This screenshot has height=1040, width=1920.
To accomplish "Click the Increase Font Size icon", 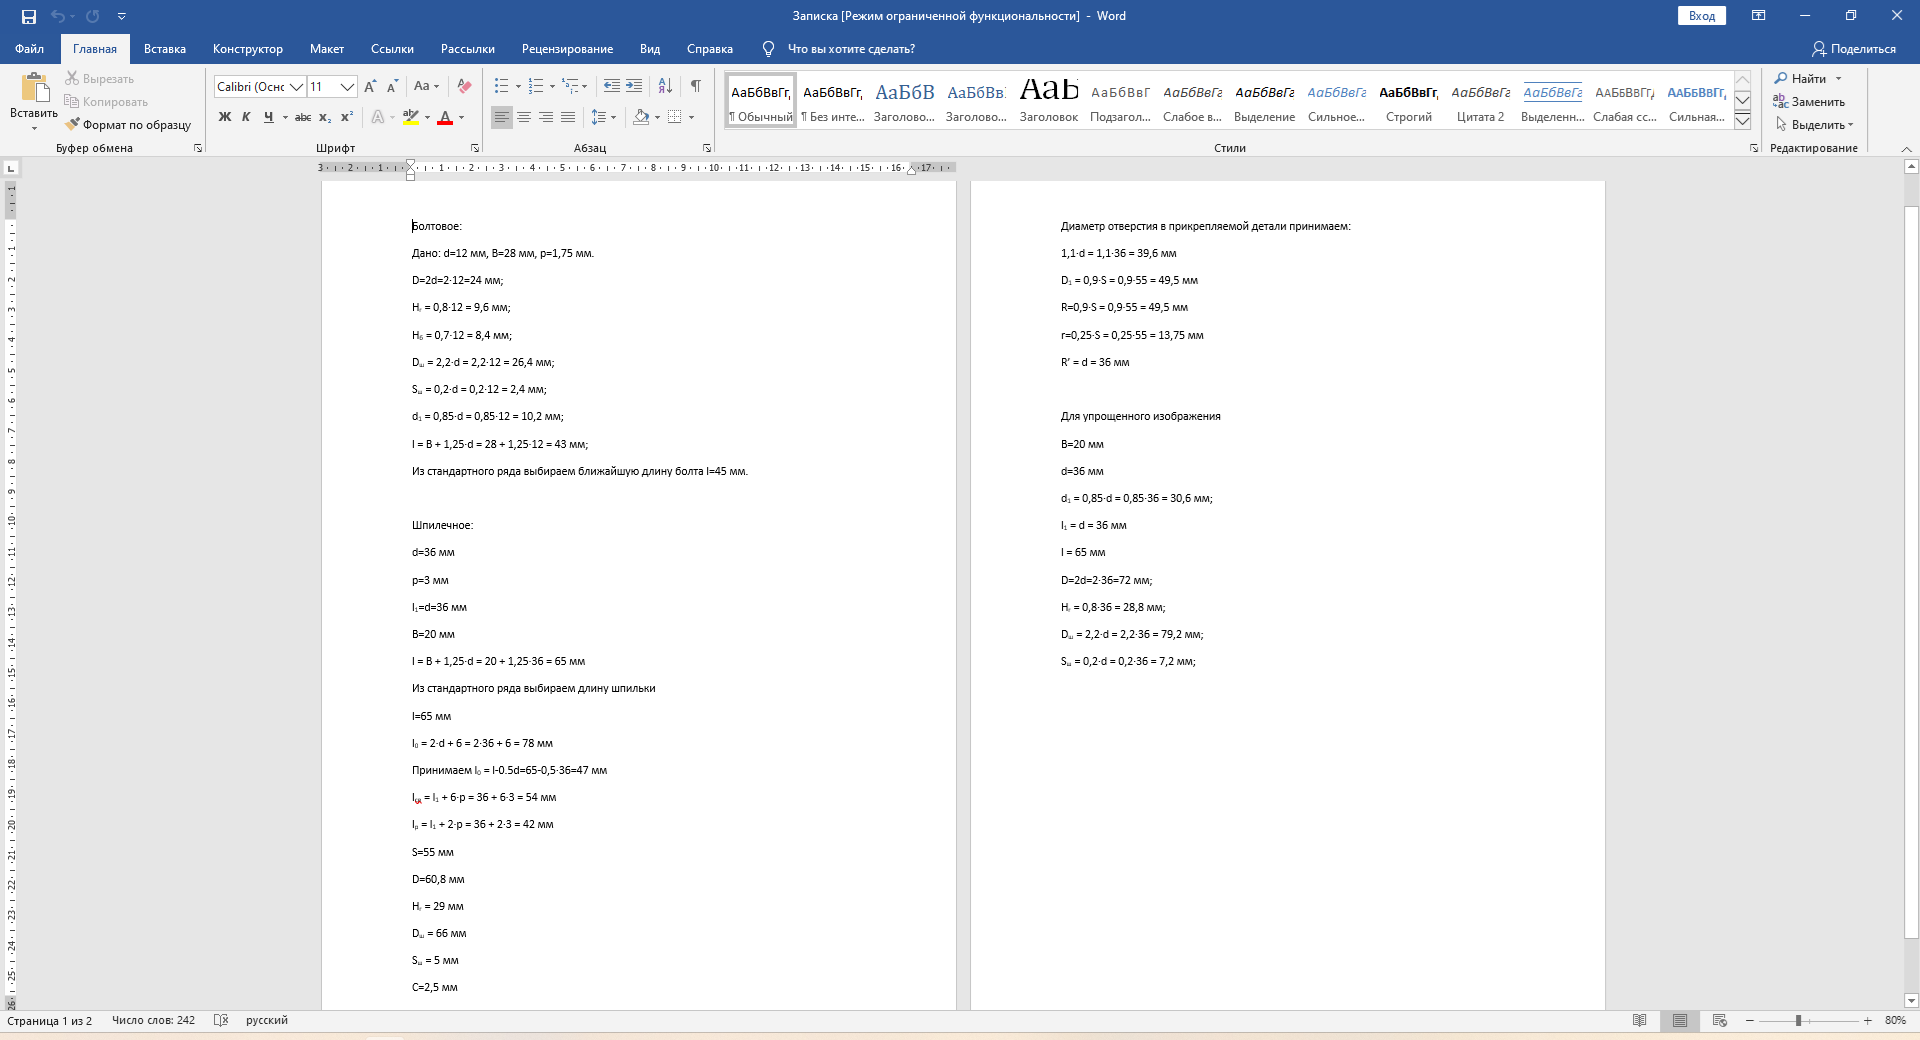I will click(371, 86).
